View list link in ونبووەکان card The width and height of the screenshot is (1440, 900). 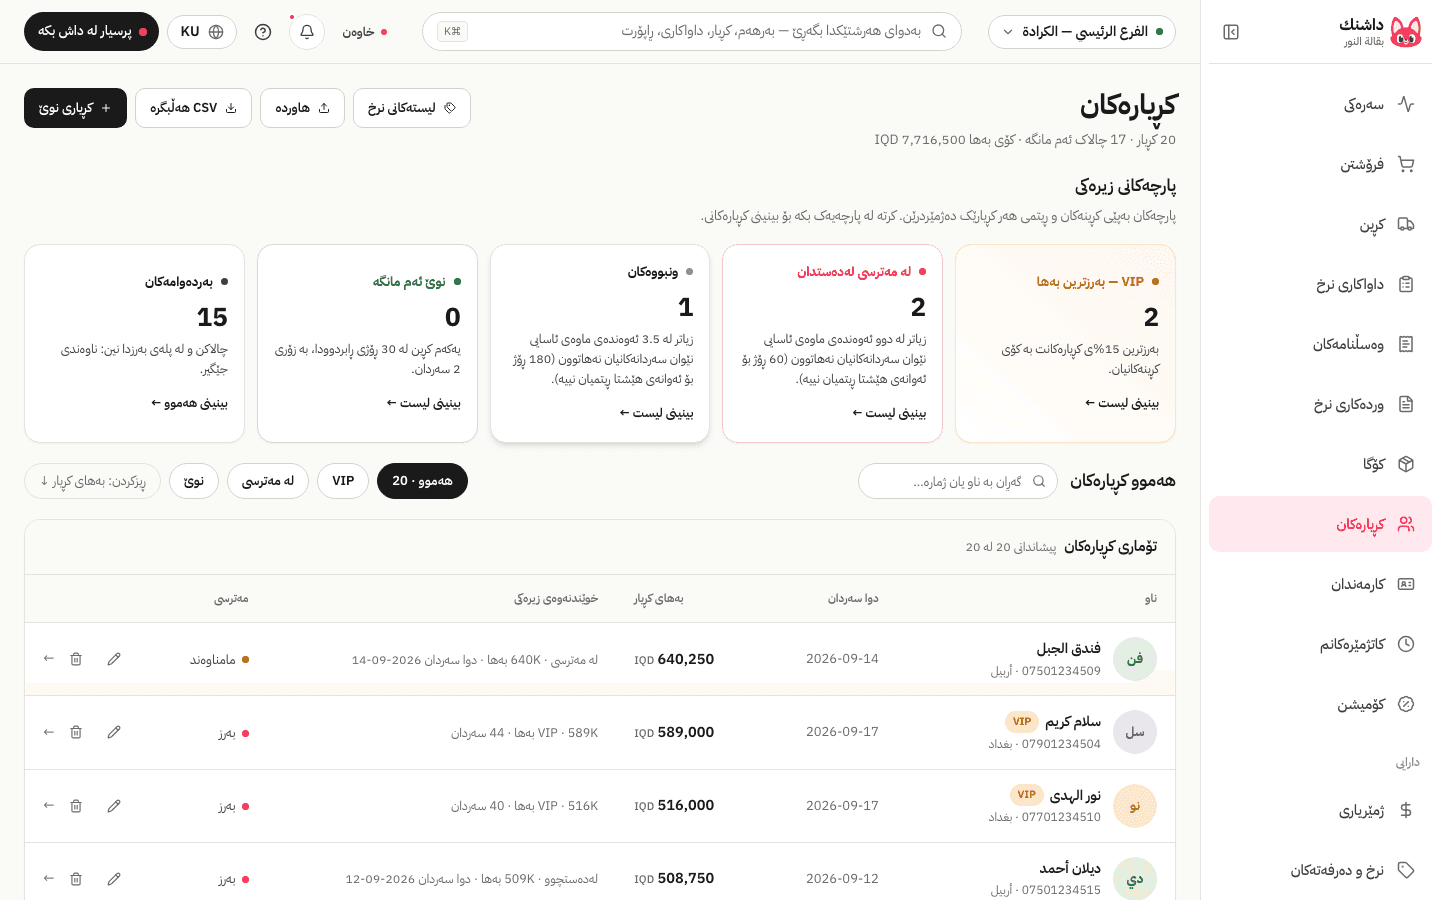(656, 413)
